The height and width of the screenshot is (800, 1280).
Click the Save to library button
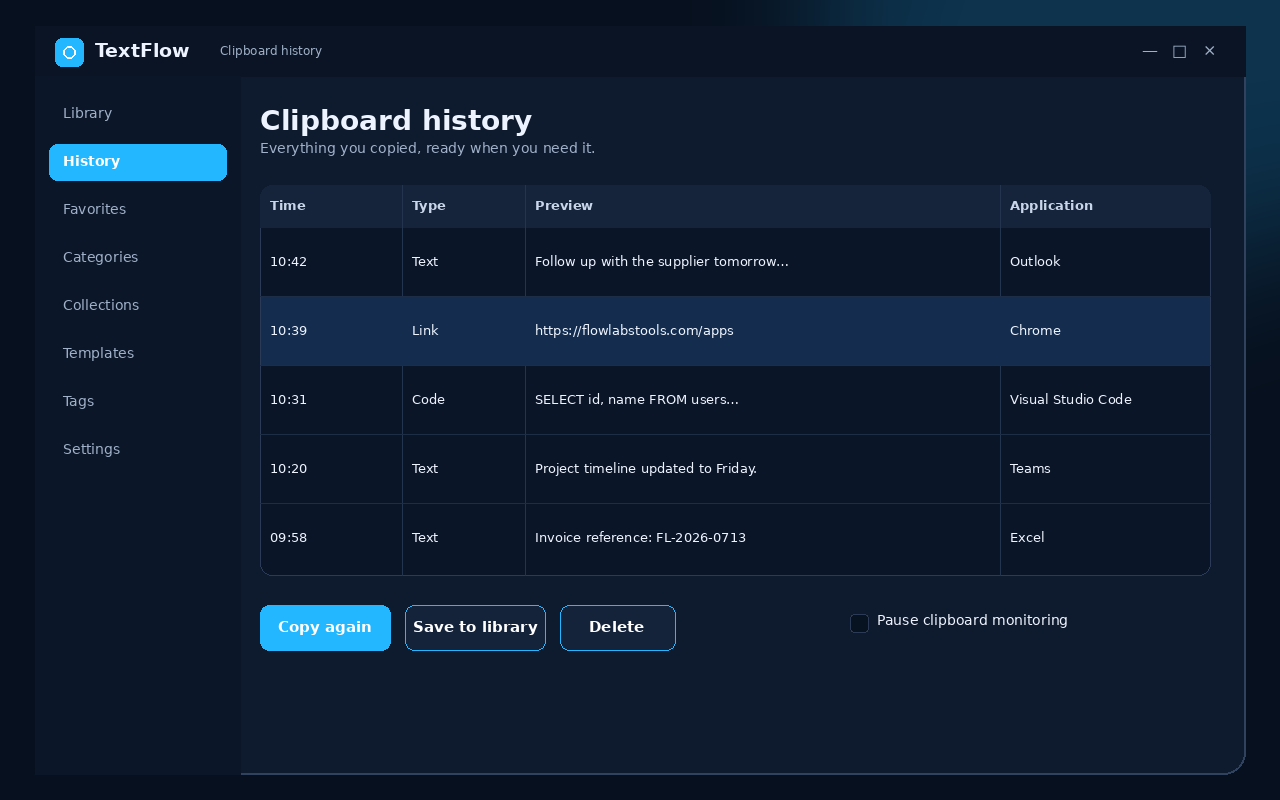(475, 628)
